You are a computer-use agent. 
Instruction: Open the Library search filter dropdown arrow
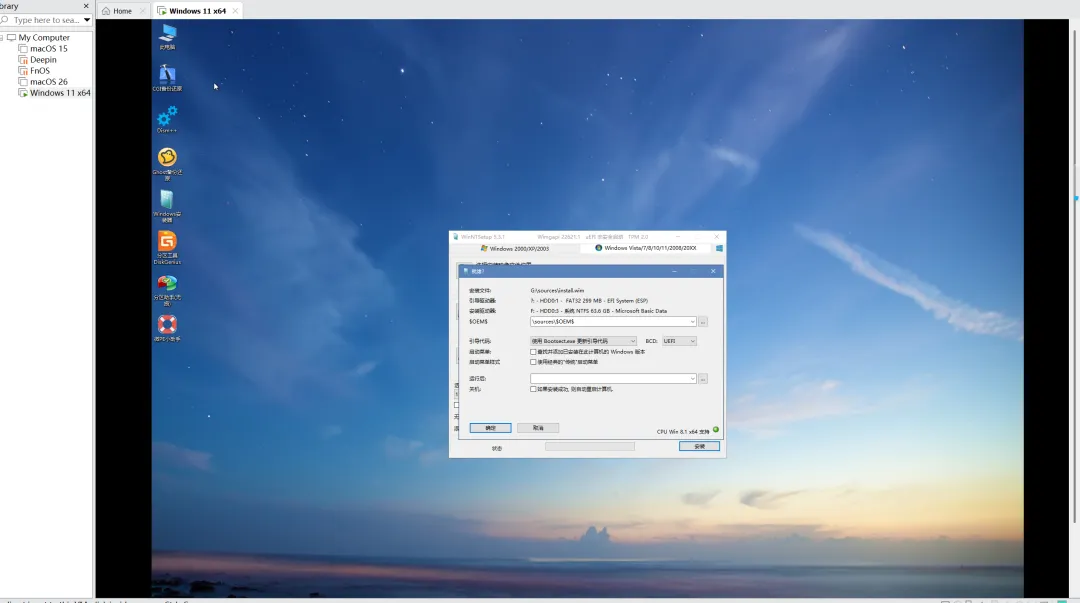(x=87, y=20)
